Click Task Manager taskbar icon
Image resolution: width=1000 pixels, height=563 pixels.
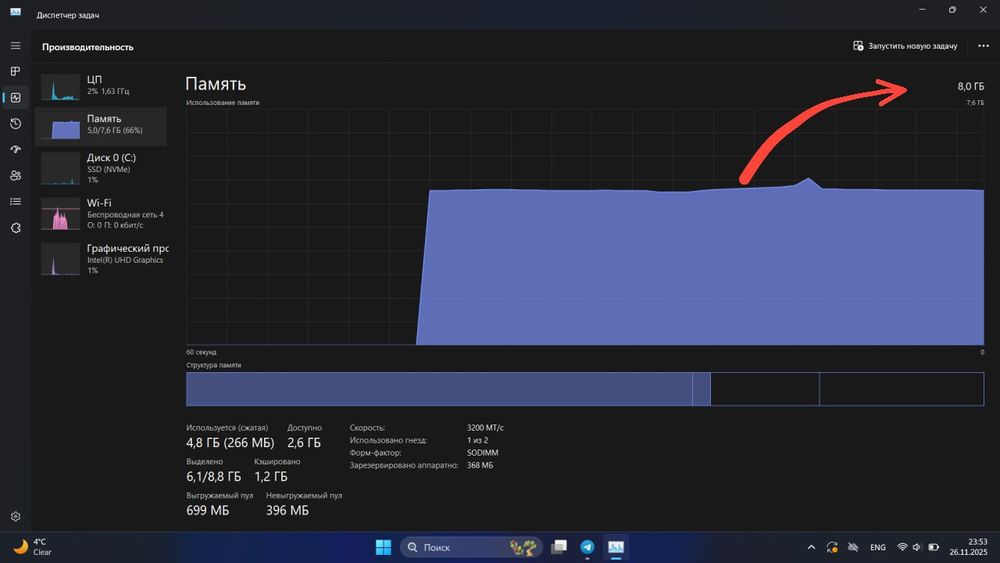tap(615, 547)
